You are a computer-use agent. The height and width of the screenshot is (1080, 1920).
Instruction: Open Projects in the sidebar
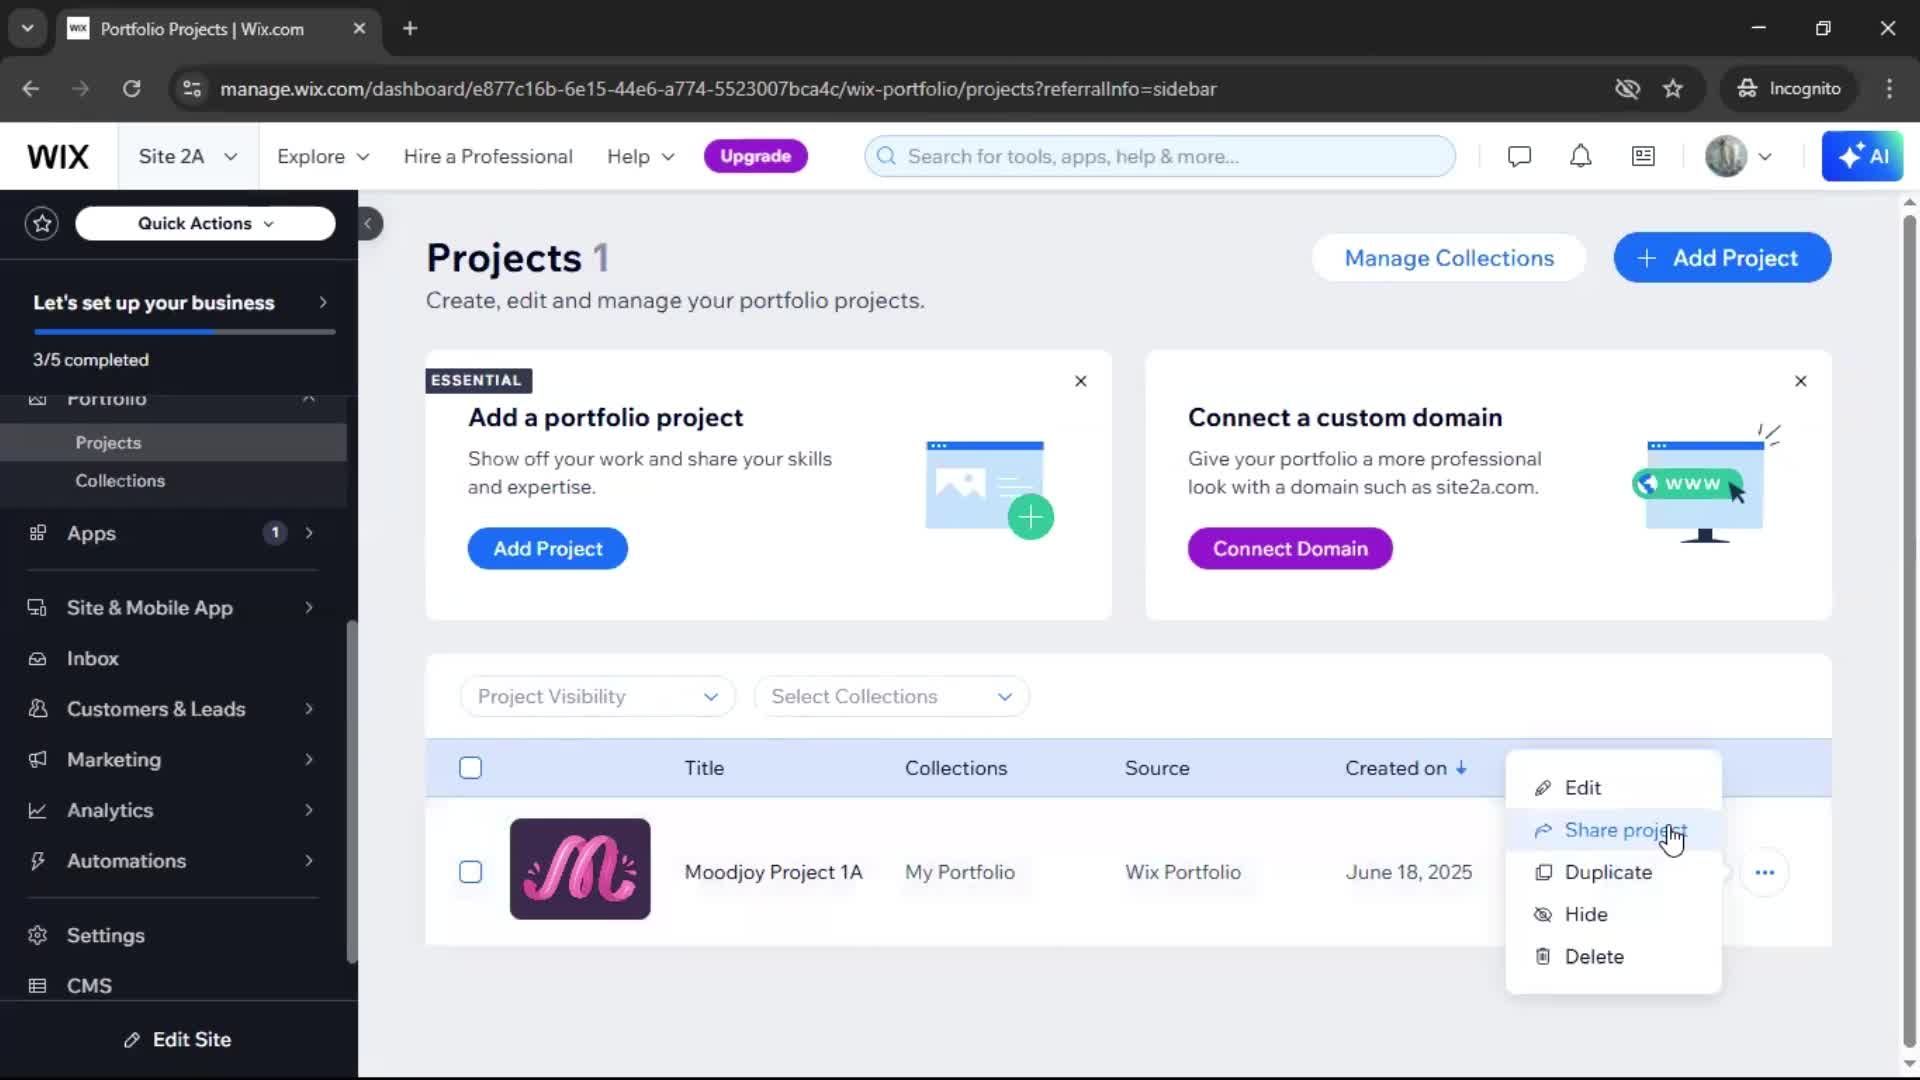[173, 442]
